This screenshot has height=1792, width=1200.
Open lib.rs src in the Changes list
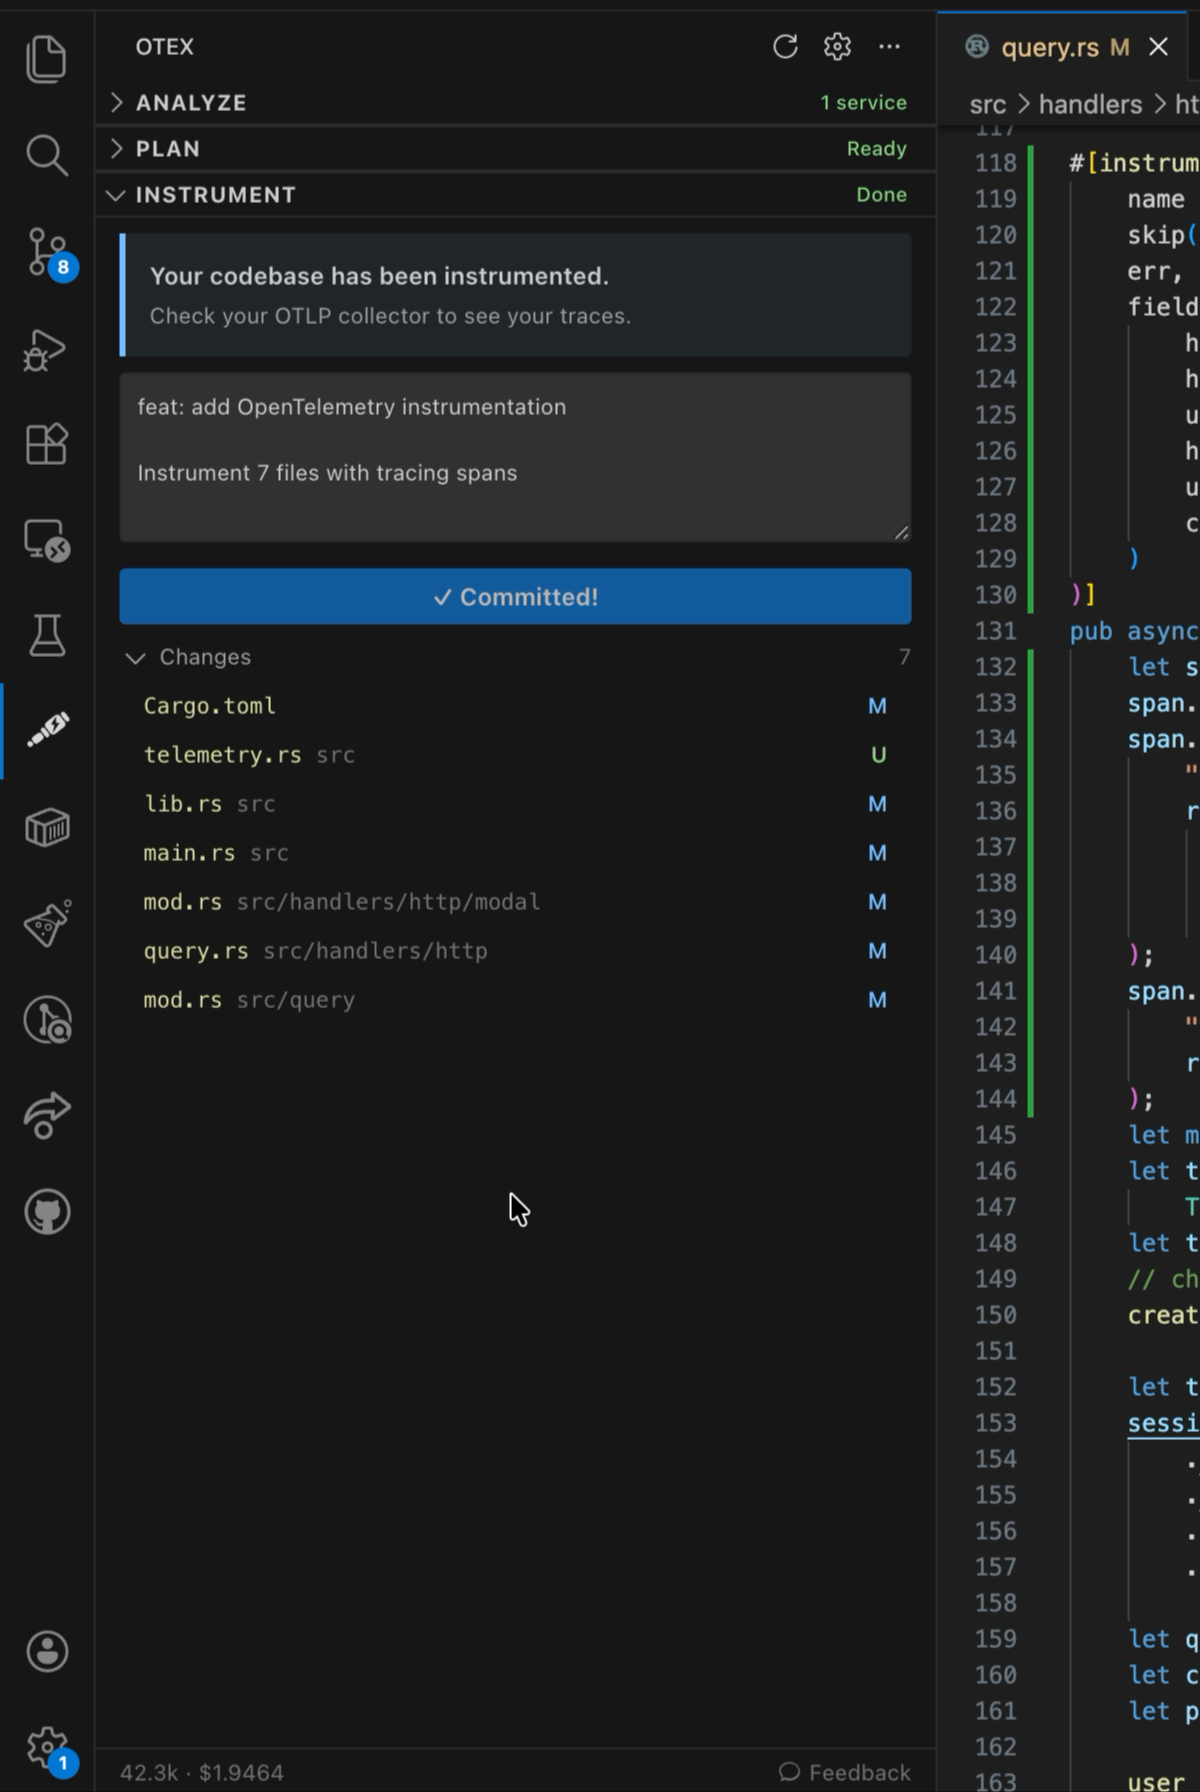515,804
